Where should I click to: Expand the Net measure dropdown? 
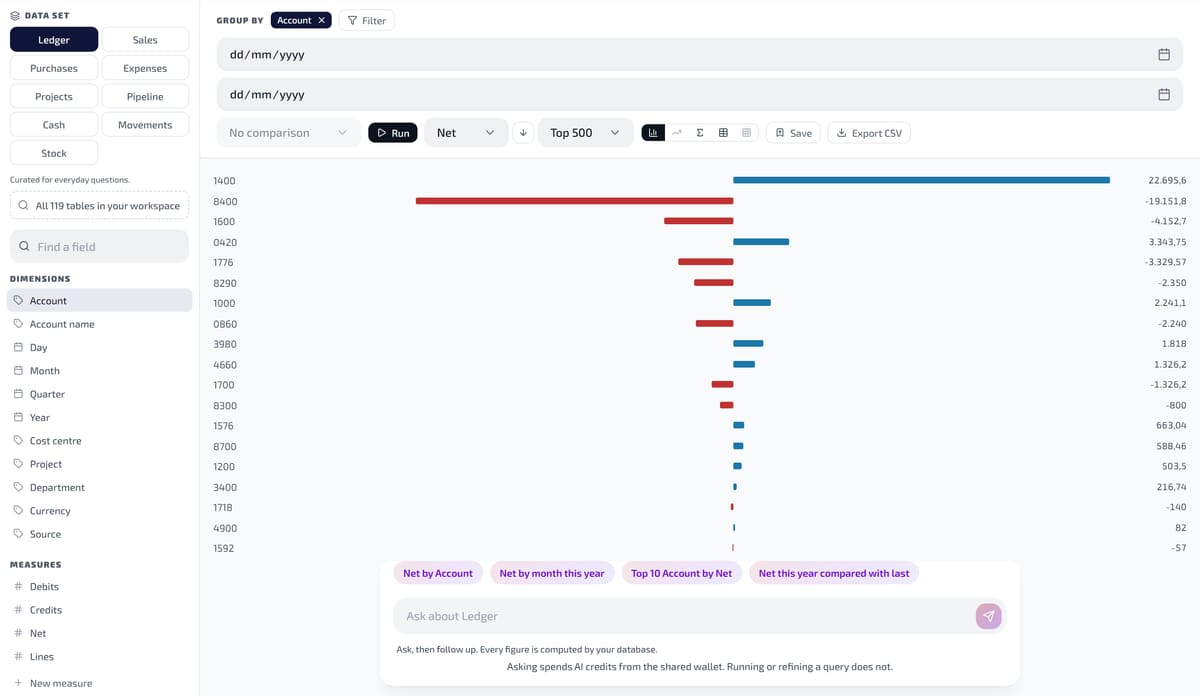tap(466, 132)
